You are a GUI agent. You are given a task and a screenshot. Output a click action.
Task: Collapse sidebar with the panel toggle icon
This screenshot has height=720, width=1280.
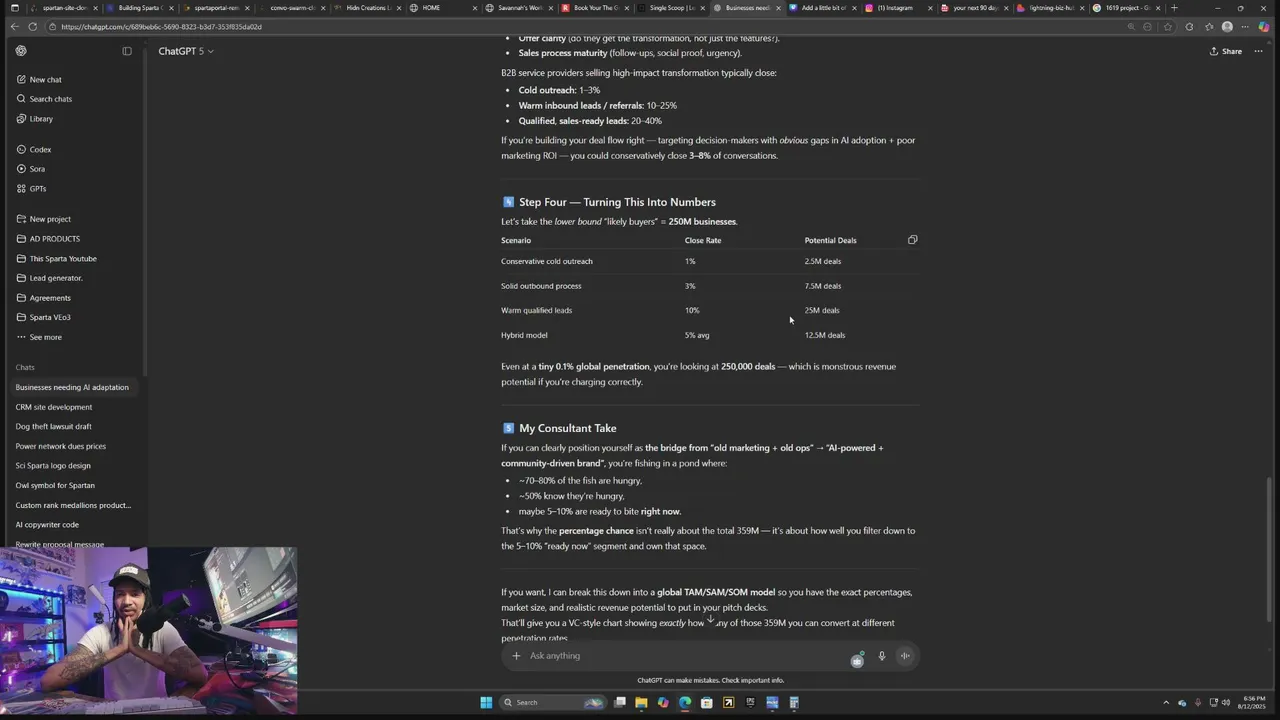[127, 51]
